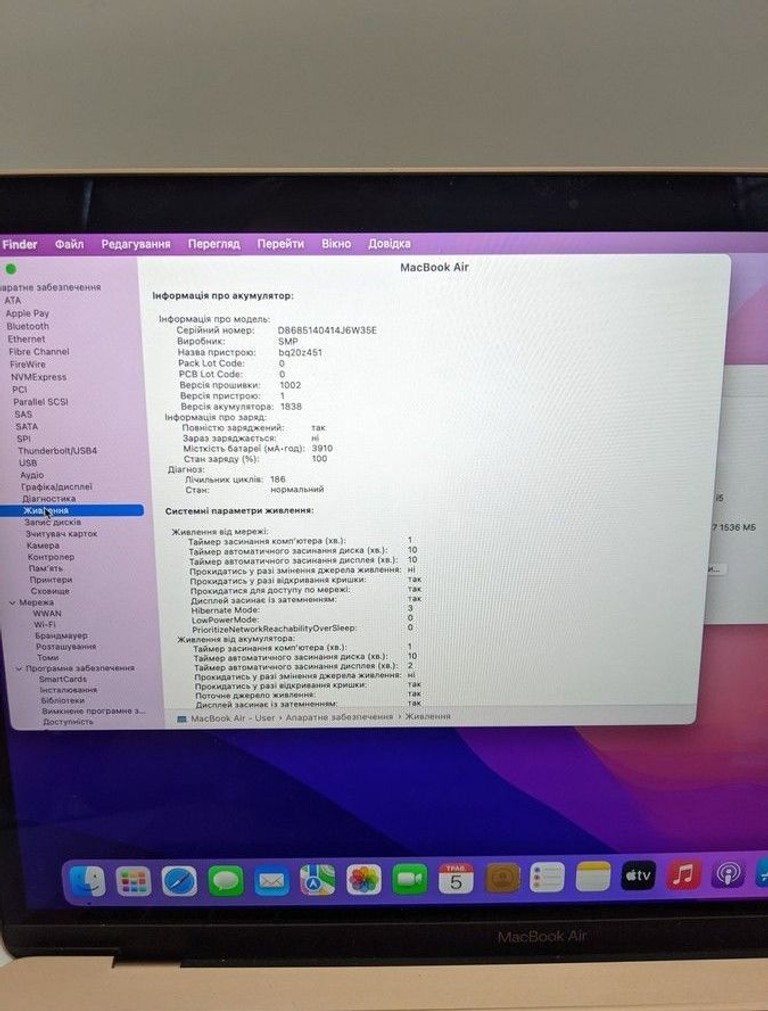Select WWAN under Мережа

pyautogui.click(x=47, y=614)
